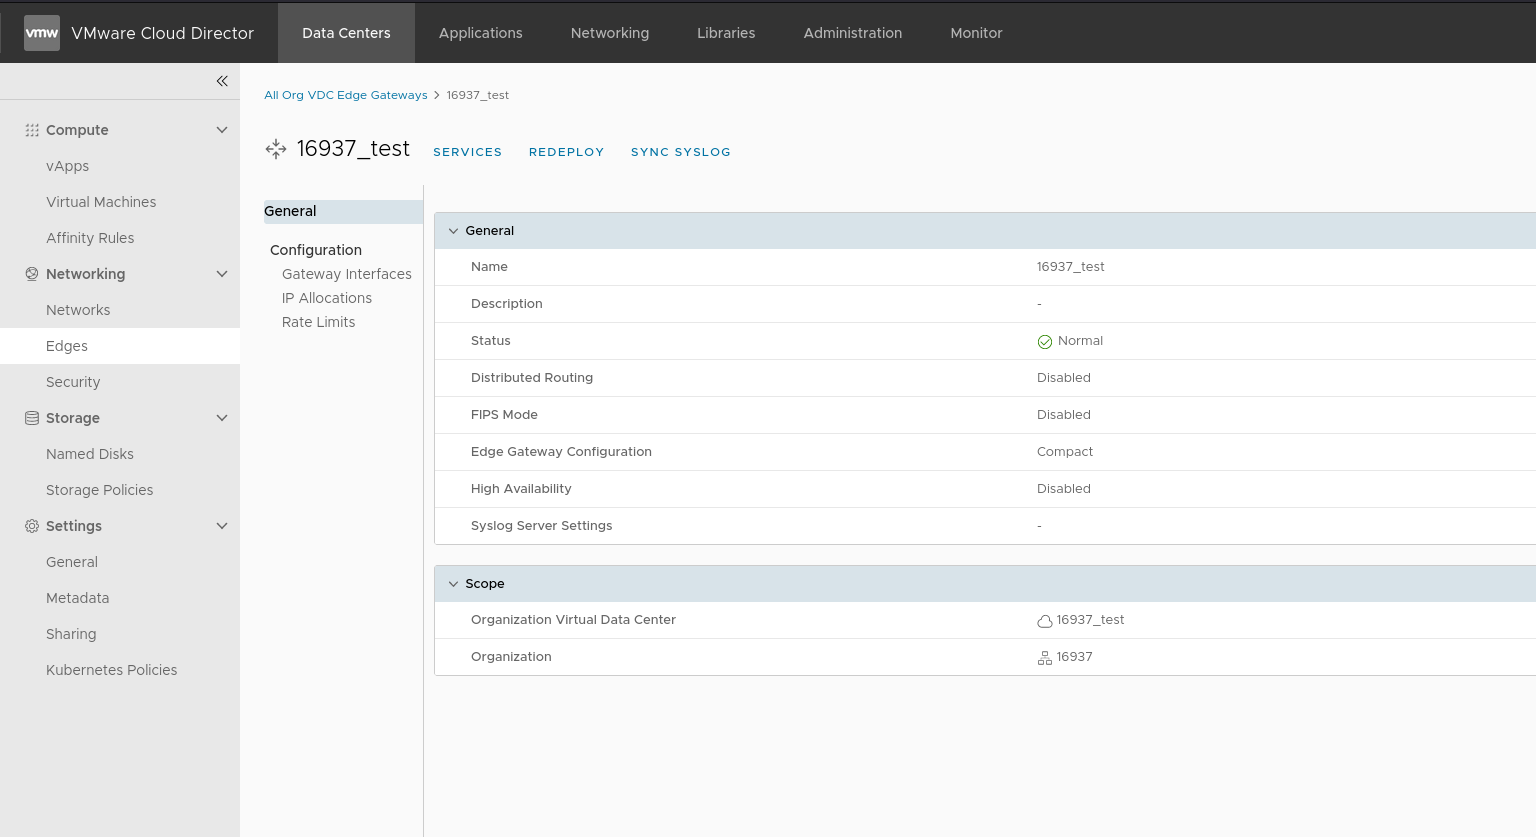Click the edge gateway icon beside 16937_test title

tap(276, 149)
